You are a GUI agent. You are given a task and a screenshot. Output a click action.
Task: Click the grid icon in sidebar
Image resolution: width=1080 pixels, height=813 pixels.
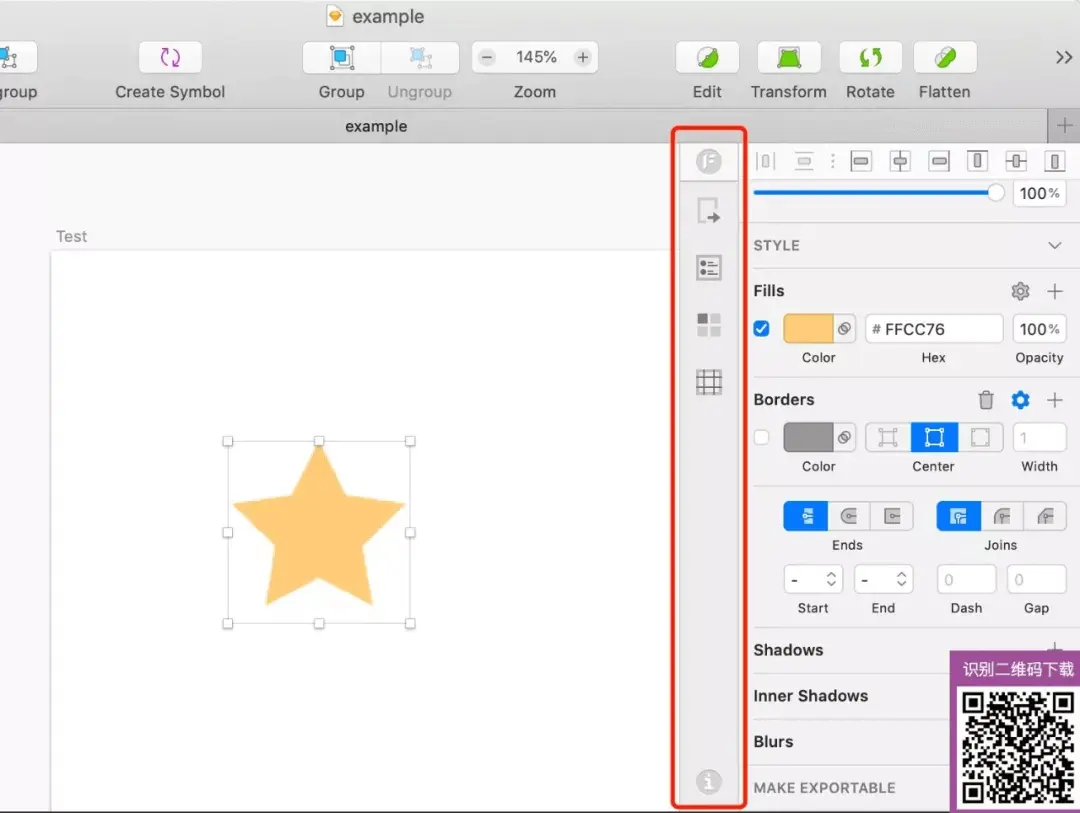(709, 382)
